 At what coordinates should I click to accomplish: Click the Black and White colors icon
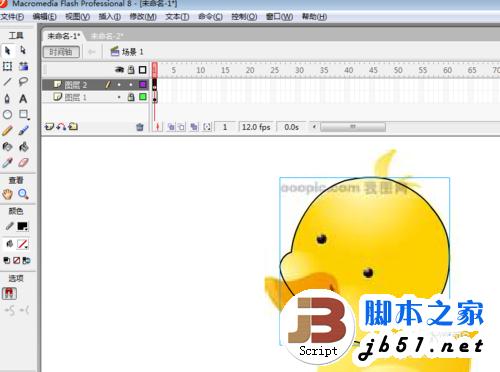tap(6, 260)
